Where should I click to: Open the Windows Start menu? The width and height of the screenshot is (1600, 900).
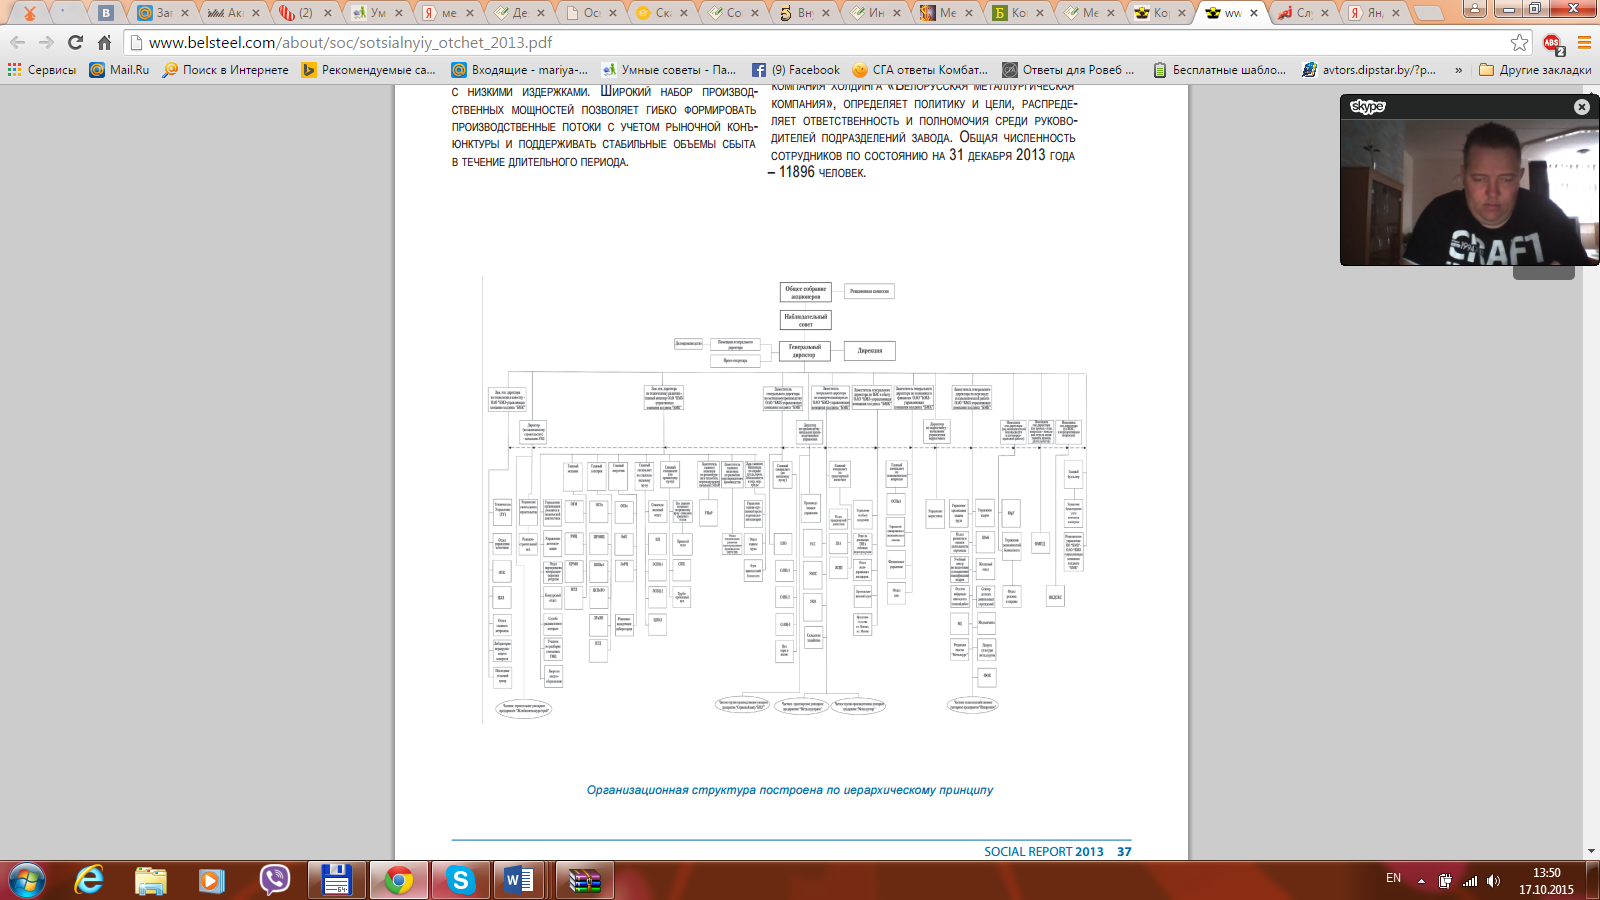pyautogui.click(x=27, y=880)
